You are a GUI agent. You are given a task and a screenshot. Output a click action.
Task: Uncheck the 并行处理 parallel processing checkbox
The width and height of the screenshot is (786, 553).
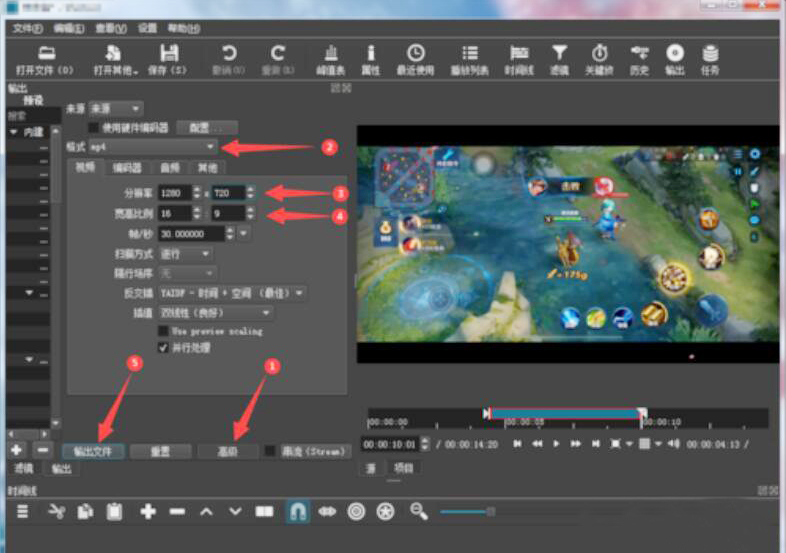163,347
